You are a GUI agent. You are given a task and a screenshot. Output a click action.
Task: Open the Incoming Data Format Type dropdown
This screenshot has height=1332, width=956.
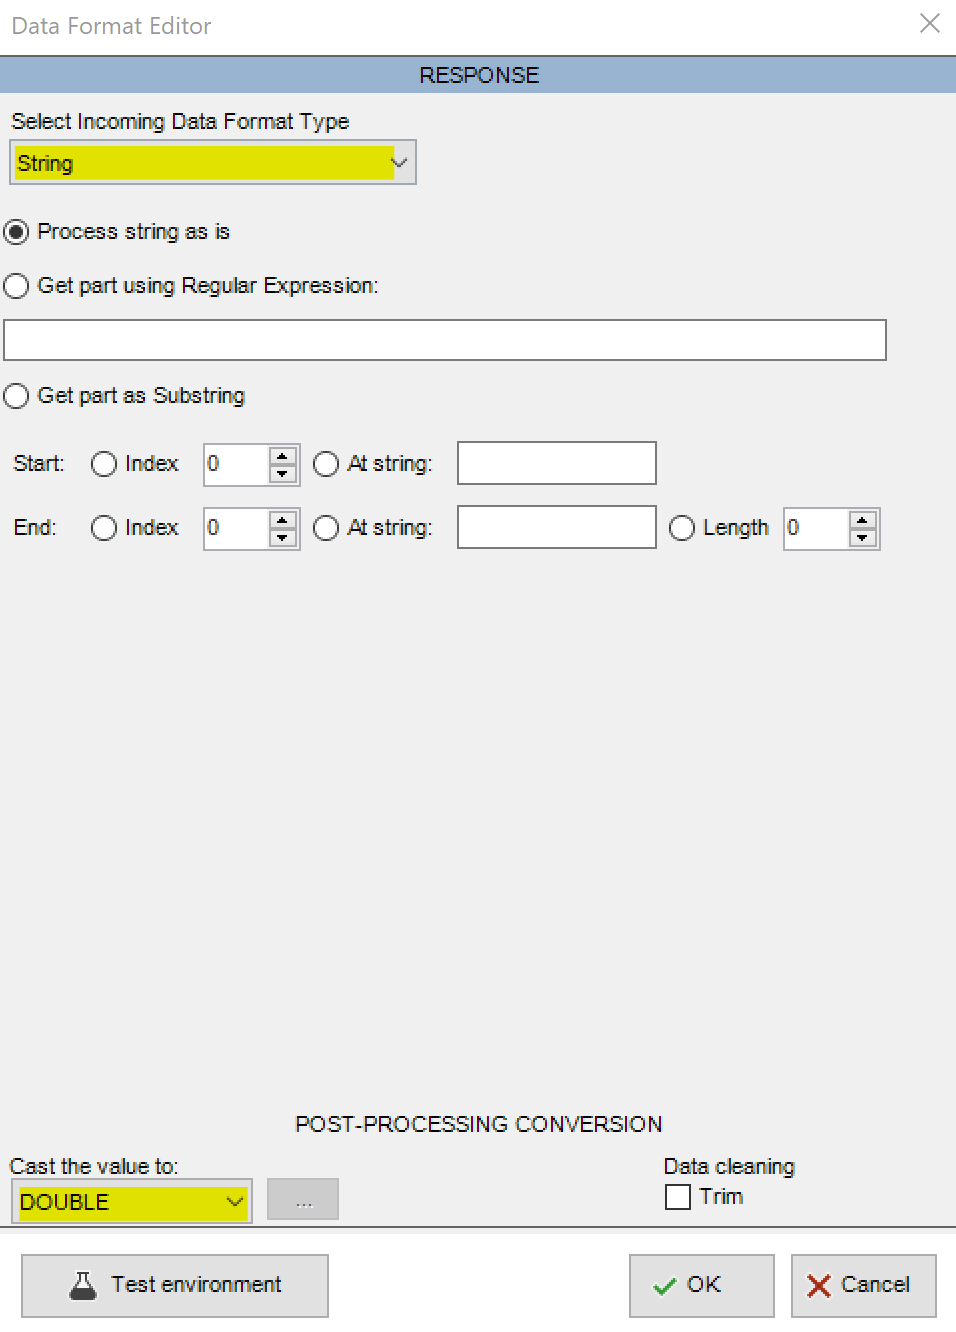pos(400,163)
